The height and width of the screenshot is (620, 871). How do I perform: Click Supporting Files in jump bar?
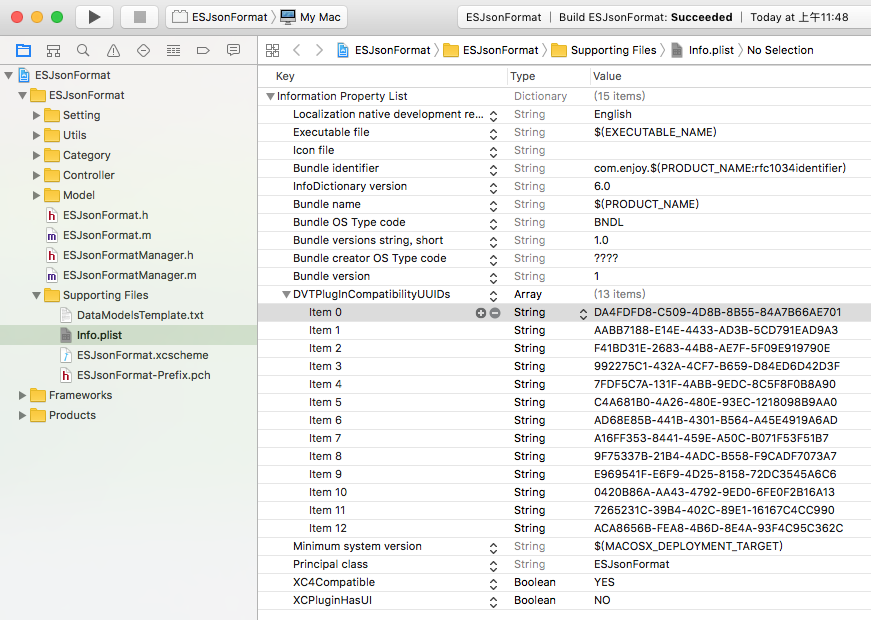coord(604,51)
